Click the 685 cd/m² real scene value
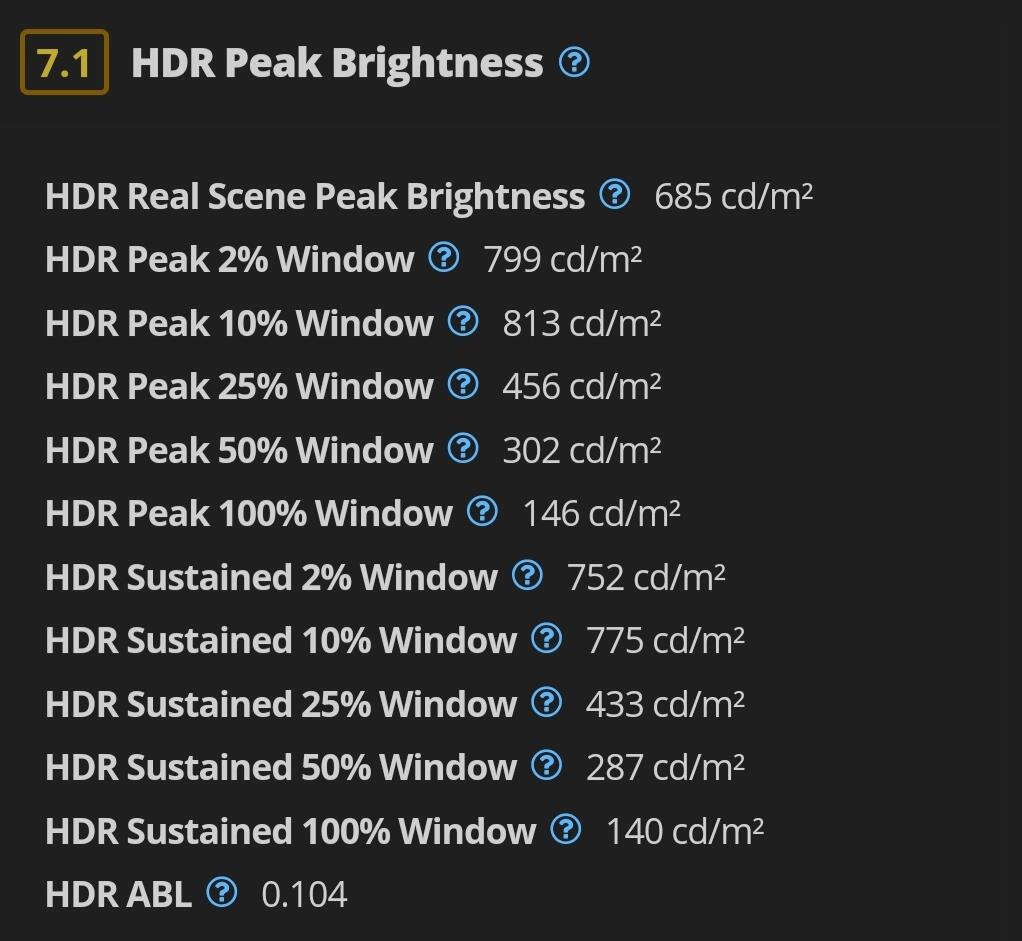Screen dimensions: 1022x941 (733, 196)
